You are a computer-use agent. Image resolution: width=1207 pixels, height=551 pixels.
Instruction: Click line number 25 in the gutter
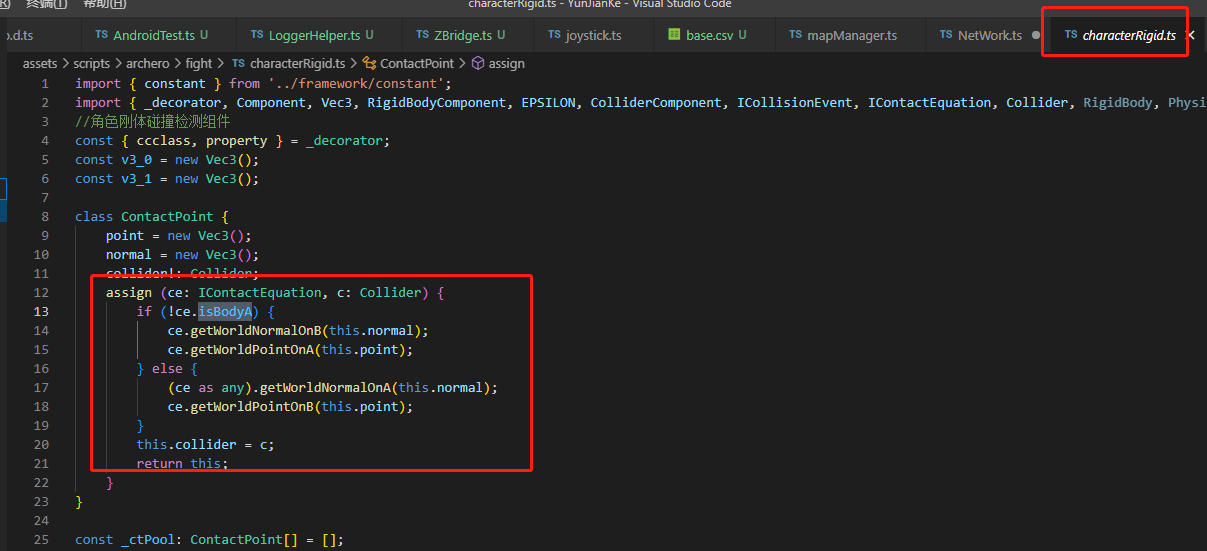(x=41, y=539)
